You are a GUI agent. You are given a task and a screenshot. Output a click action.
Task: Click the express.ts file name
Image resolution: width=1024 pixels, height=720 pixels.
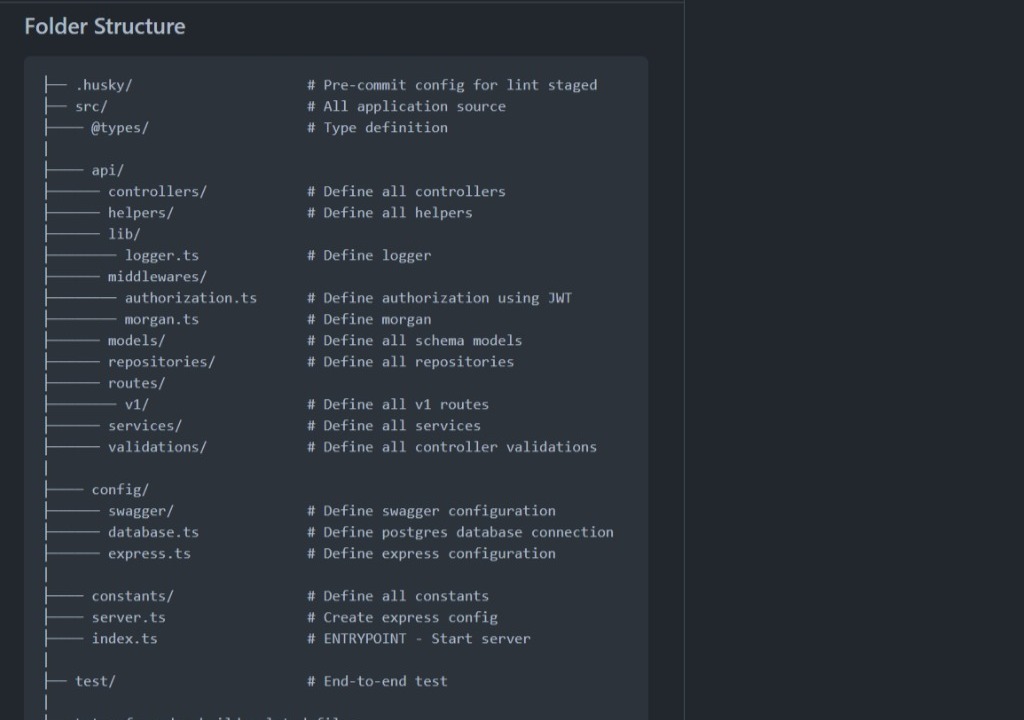point(149,553)
